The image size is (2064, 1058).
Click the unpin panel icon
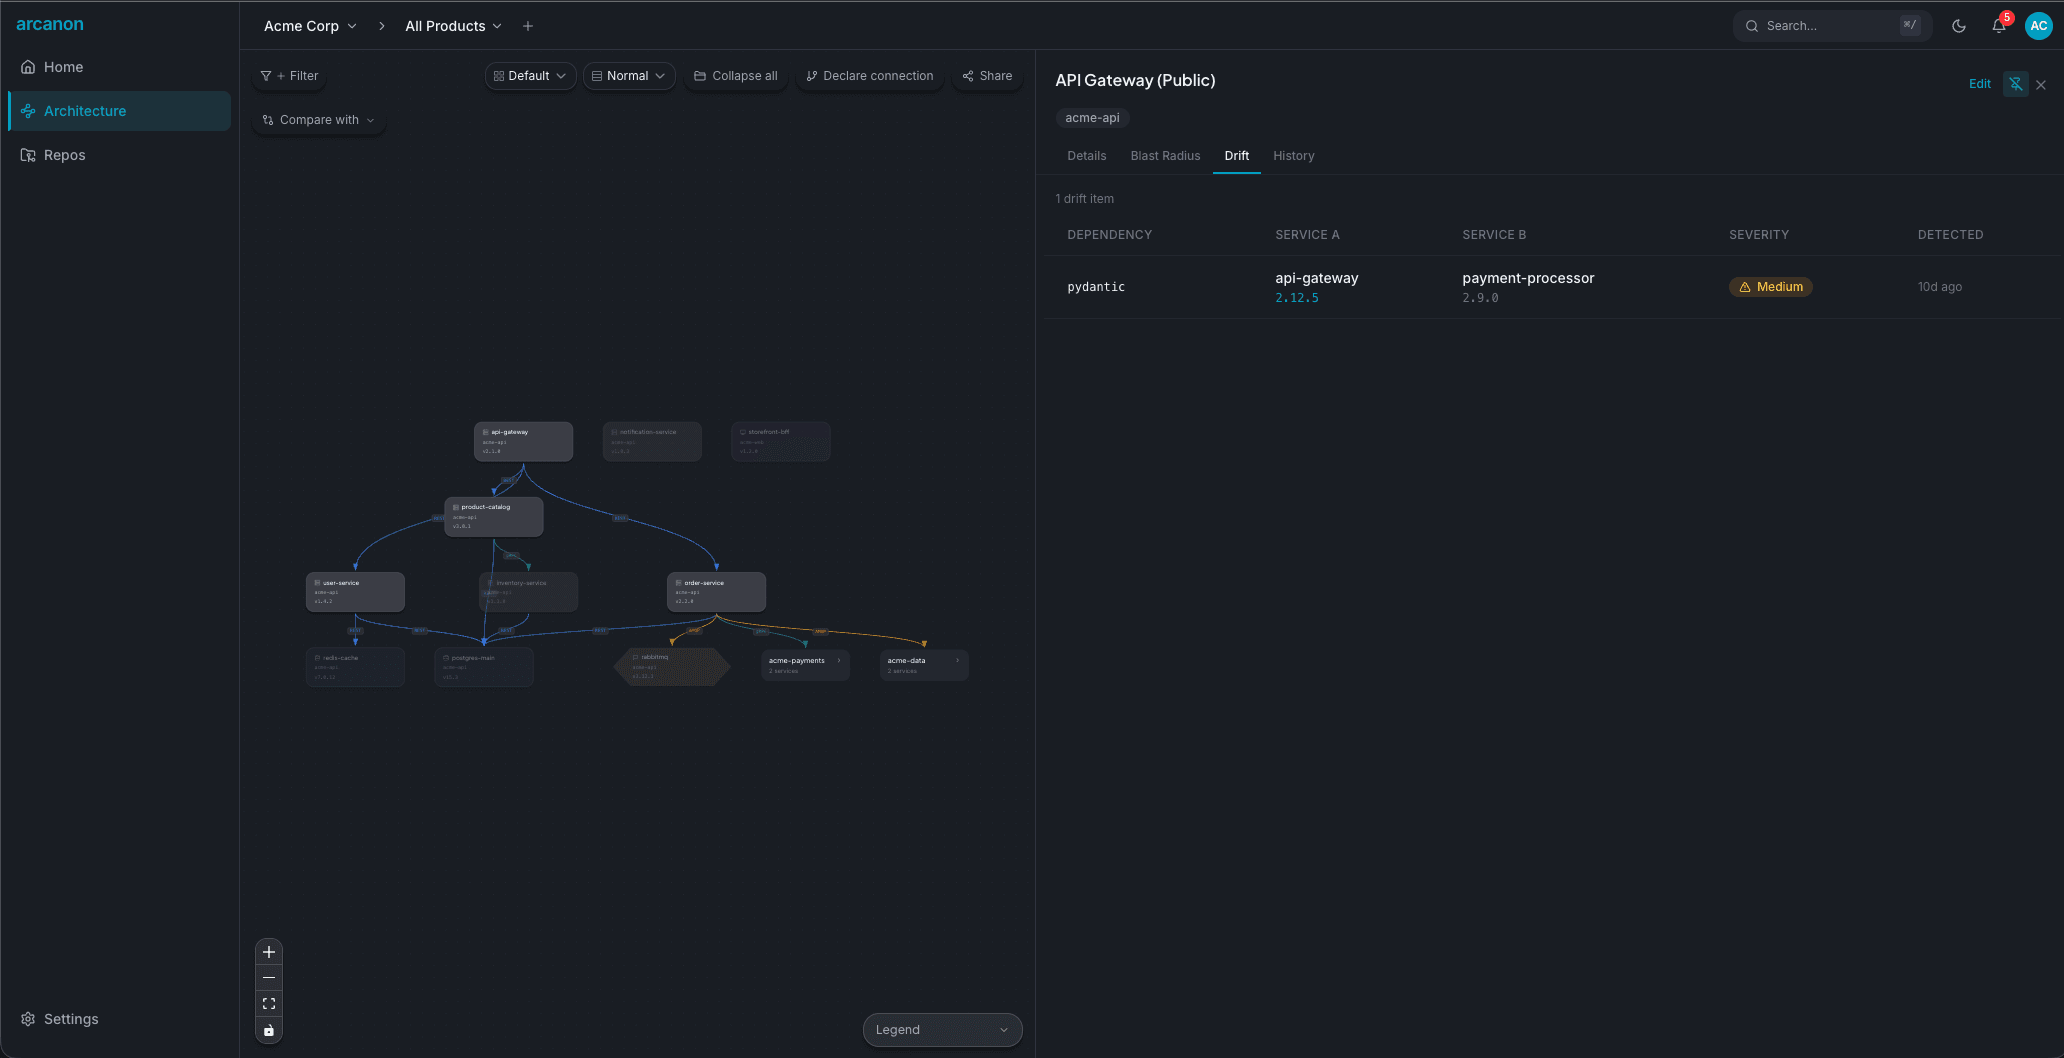(2015, 84)
